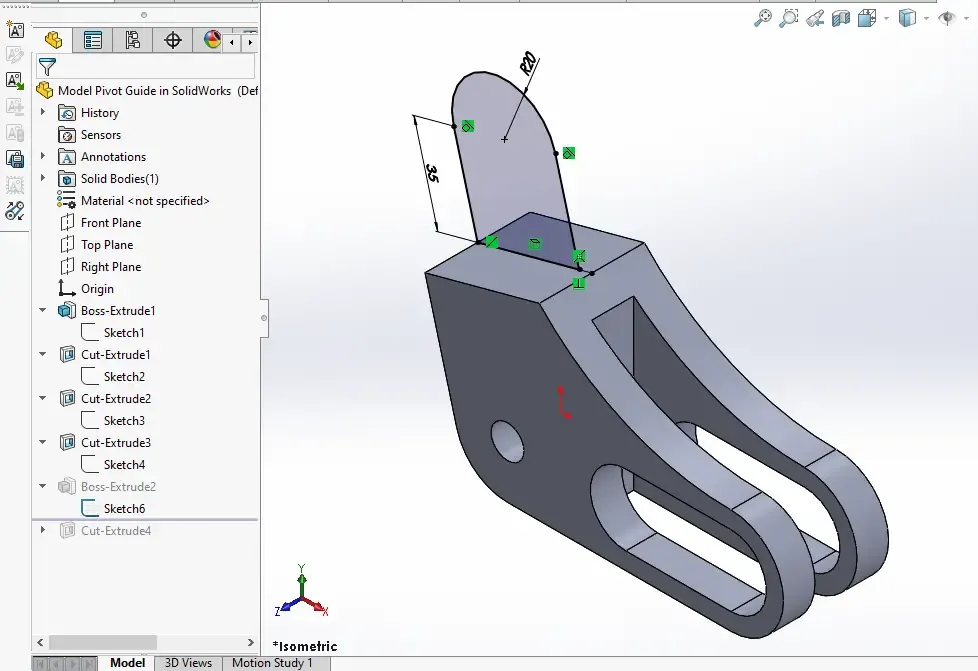
Task: Open the View Orientation dropdown arrow
Action: point(886,19)
